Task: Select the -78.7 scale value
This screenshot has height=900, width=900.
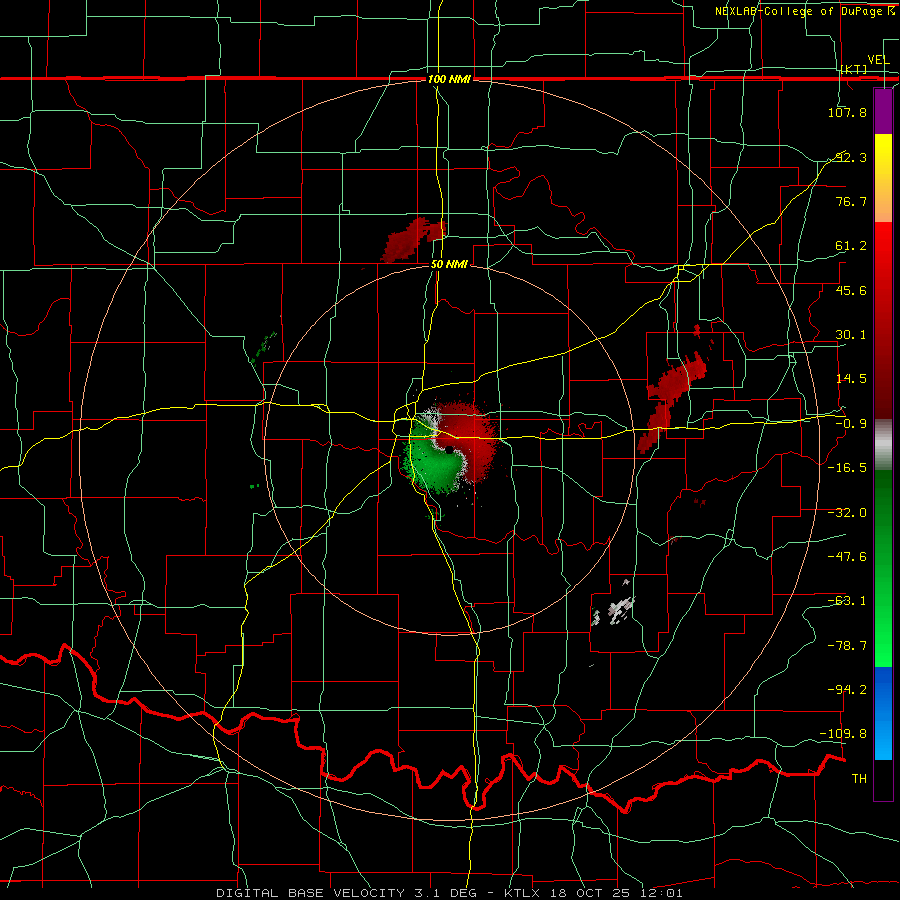Action: pos(847,646)
